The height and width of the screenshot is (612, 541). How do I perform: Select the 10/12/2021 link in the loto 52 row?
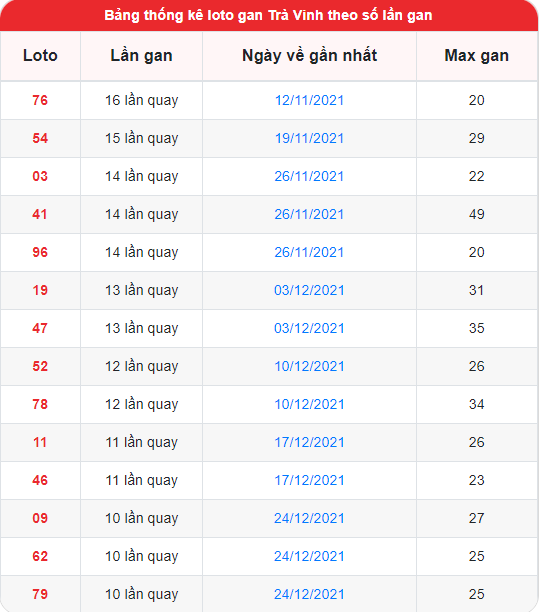tap(309, 366)
